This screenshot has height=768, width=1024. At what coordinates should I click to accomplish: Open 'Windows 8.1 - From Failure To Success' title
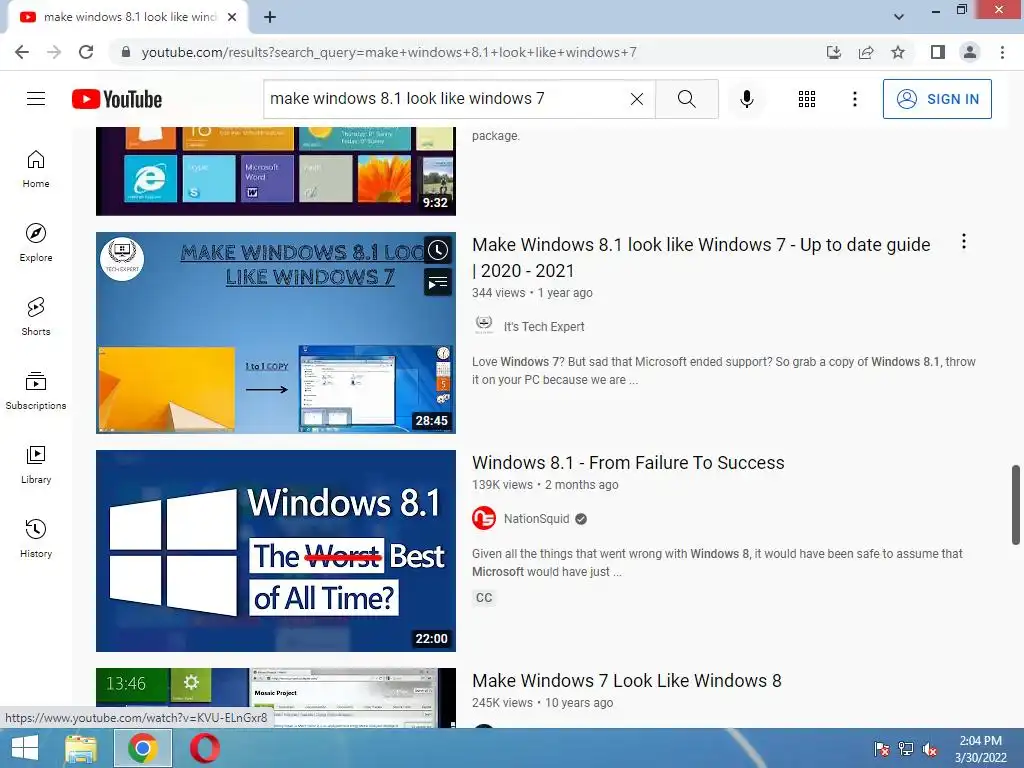628,462
